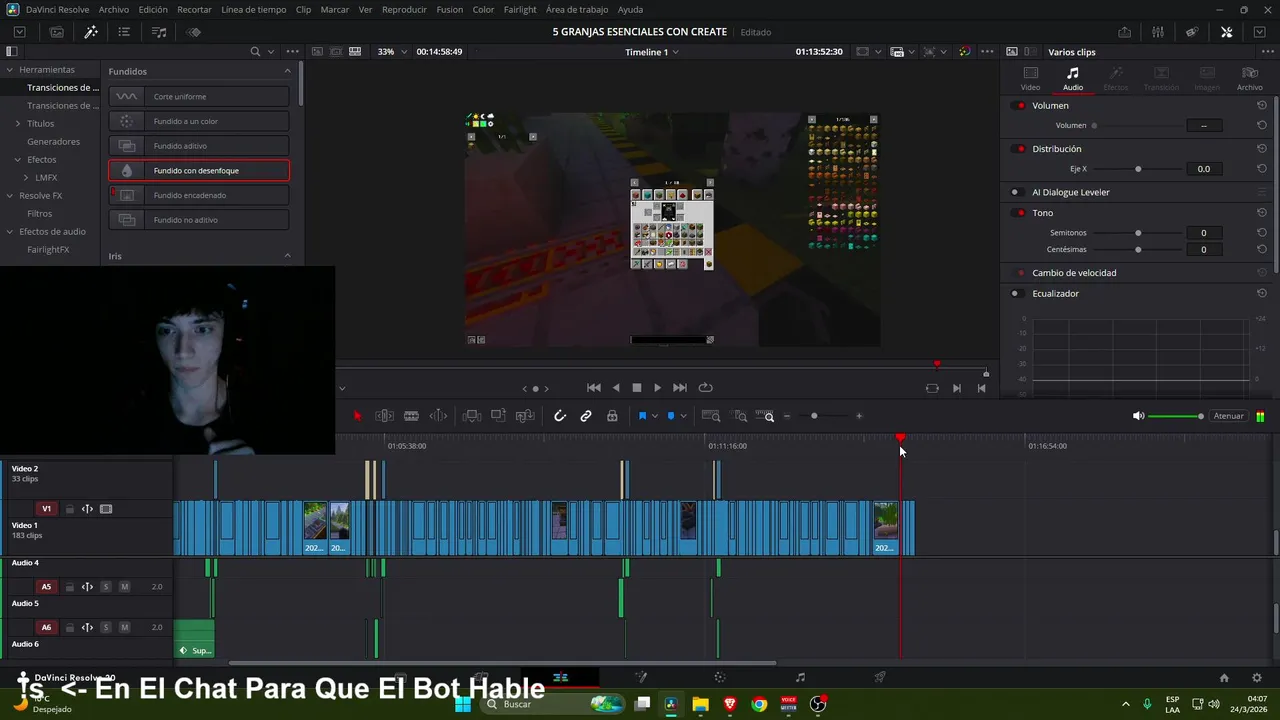1280x720 pixels.
Task: Select Fundido con desenfoque transition
Action: click(x=199, y=171)
